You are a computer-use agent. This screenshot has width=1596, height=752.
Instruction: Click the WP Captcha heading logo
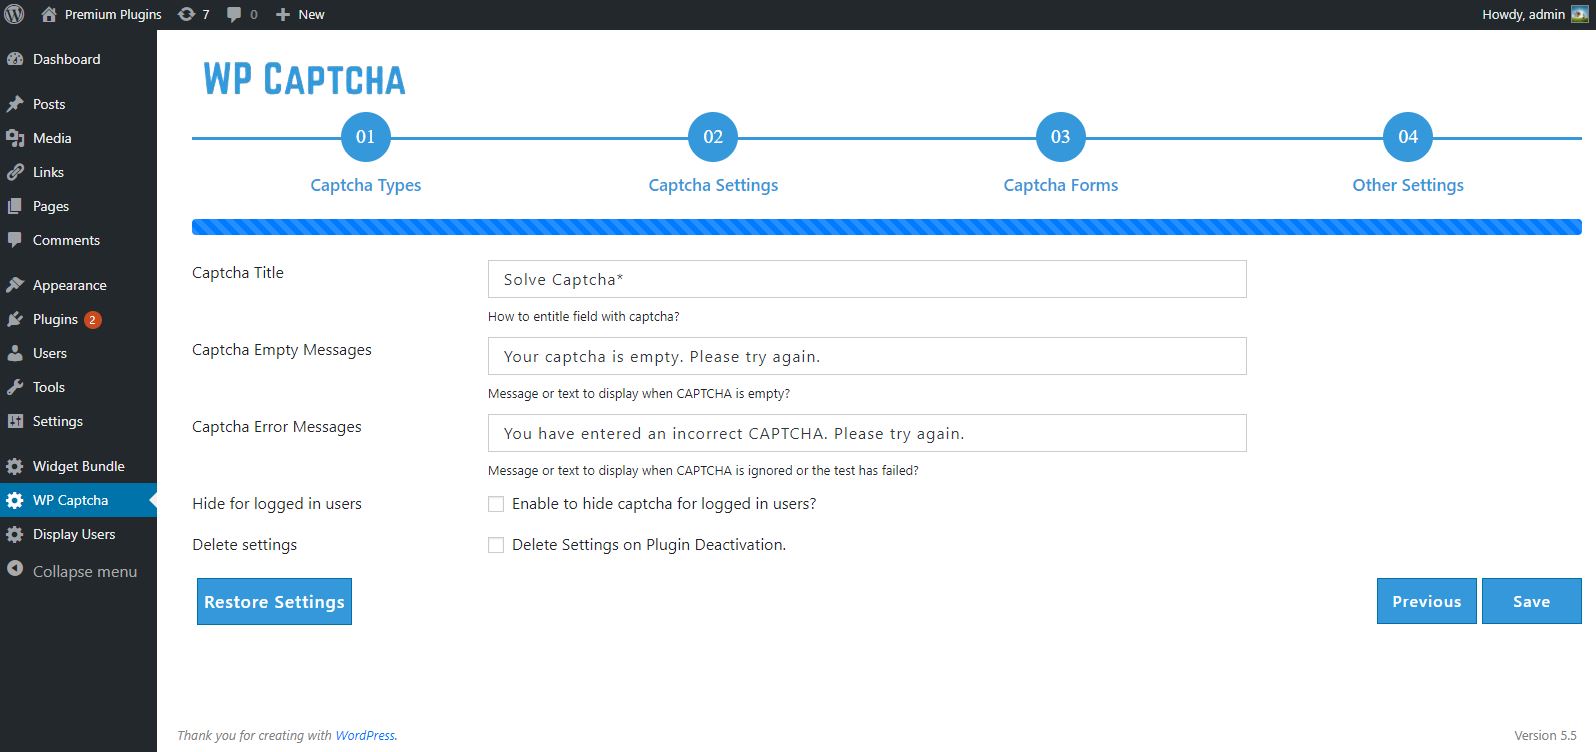[304, 79]
